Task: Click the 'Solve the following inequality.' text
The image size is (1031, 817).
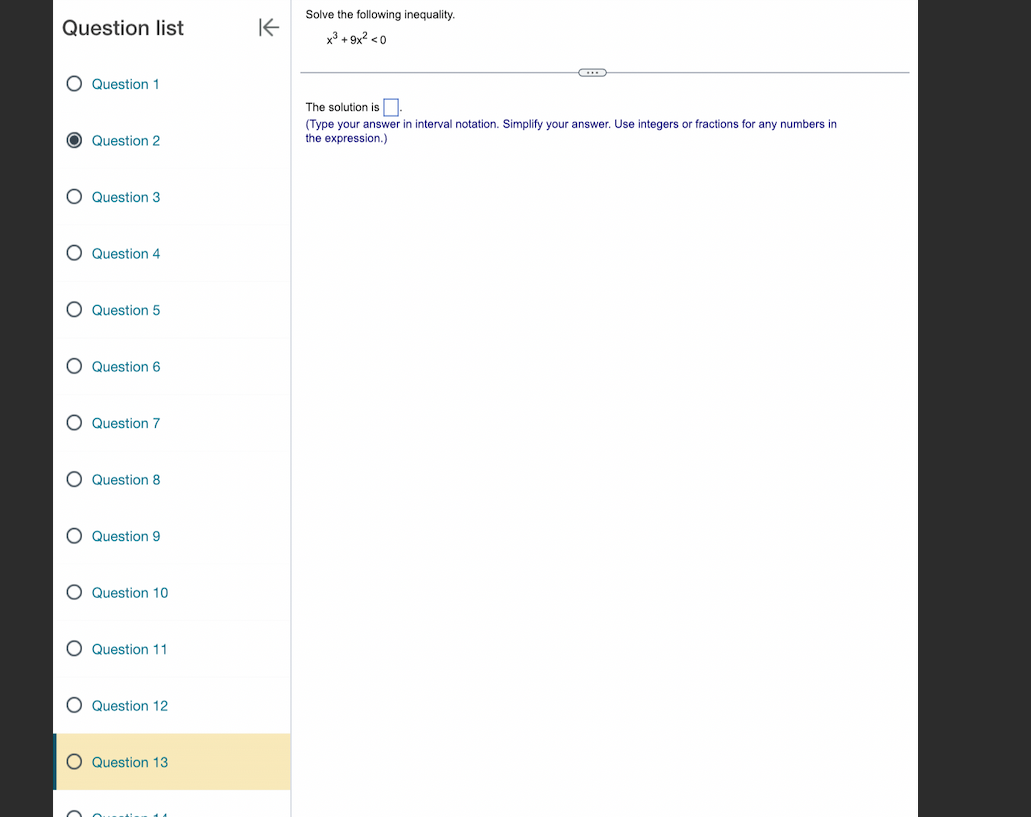Action: click(380, 14)
